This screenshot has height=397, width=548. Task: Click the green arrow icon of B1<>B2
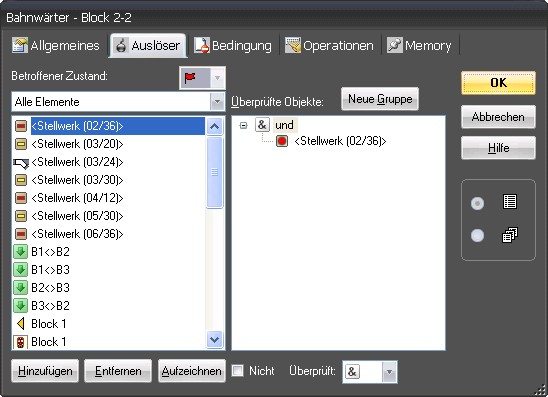(x=21, y=252)
